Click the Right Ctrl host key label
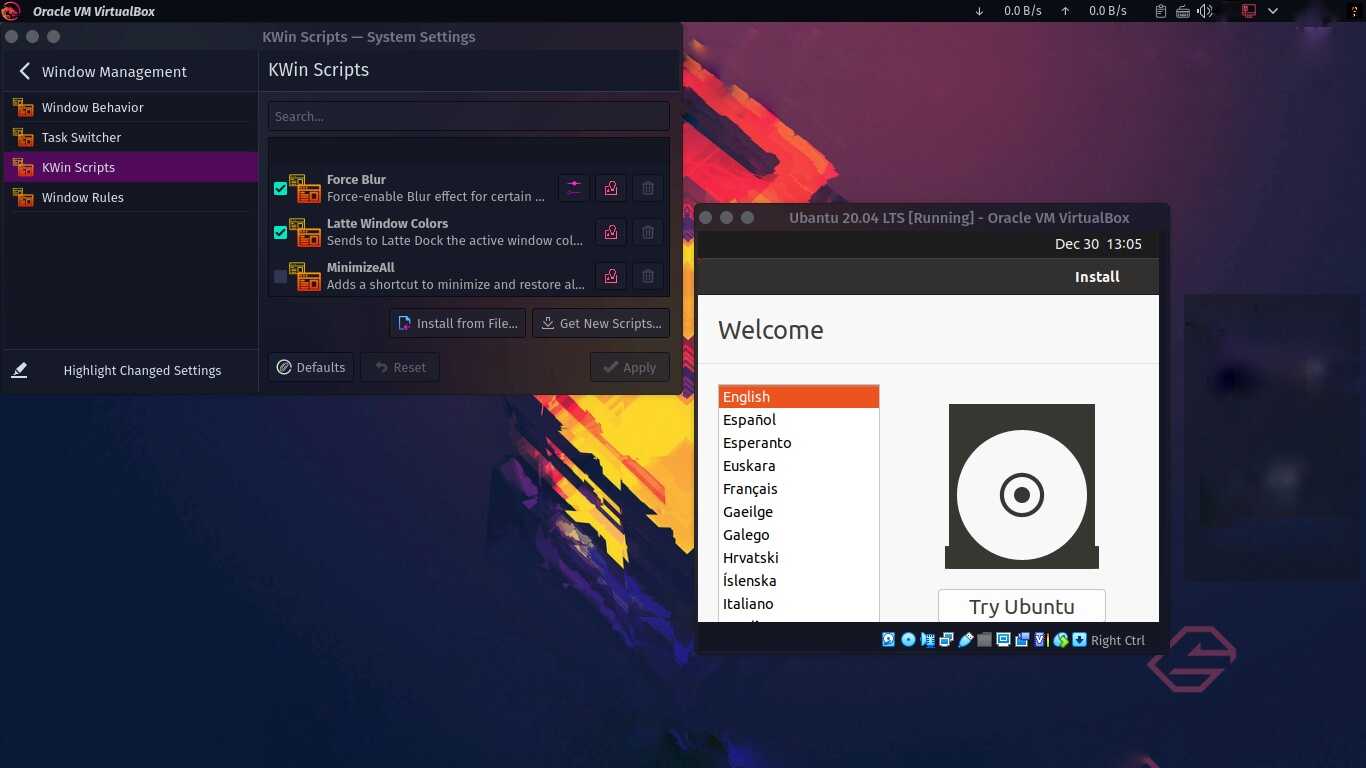 click(1118, 640)
